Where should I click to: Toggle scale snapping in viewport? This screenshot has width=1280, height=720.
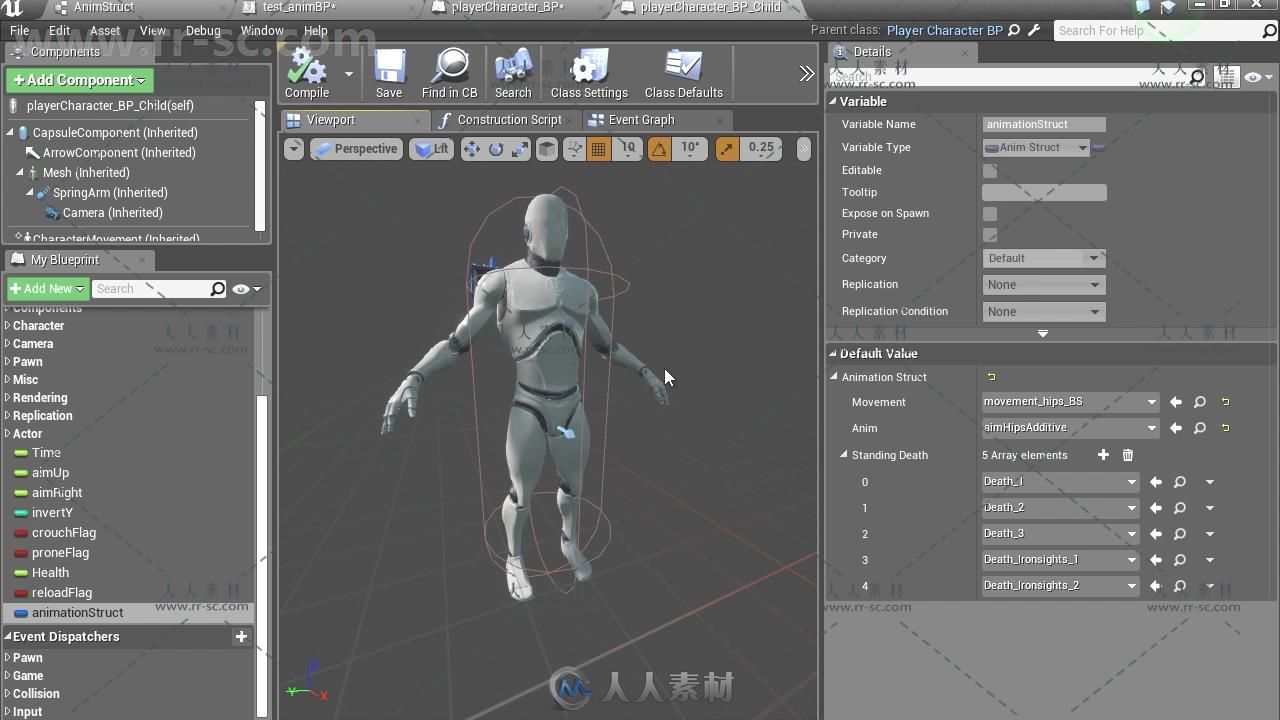click(727, 149)
